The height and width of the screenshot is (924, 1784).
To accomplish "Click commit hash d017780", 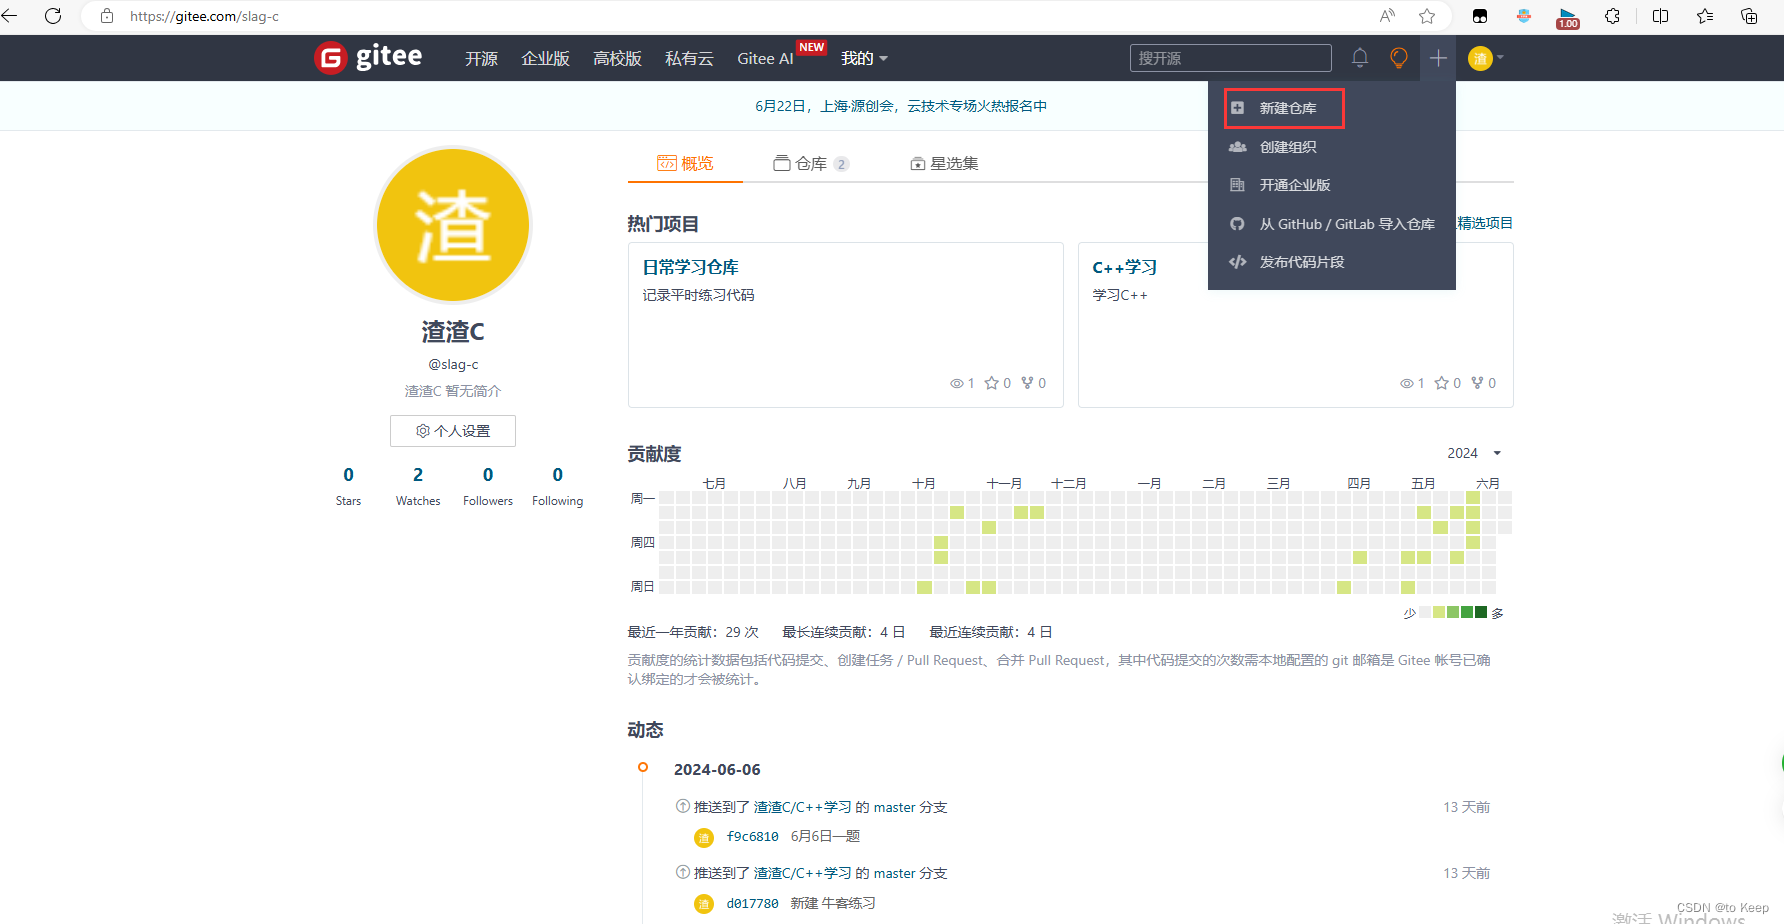I will 752,903.
